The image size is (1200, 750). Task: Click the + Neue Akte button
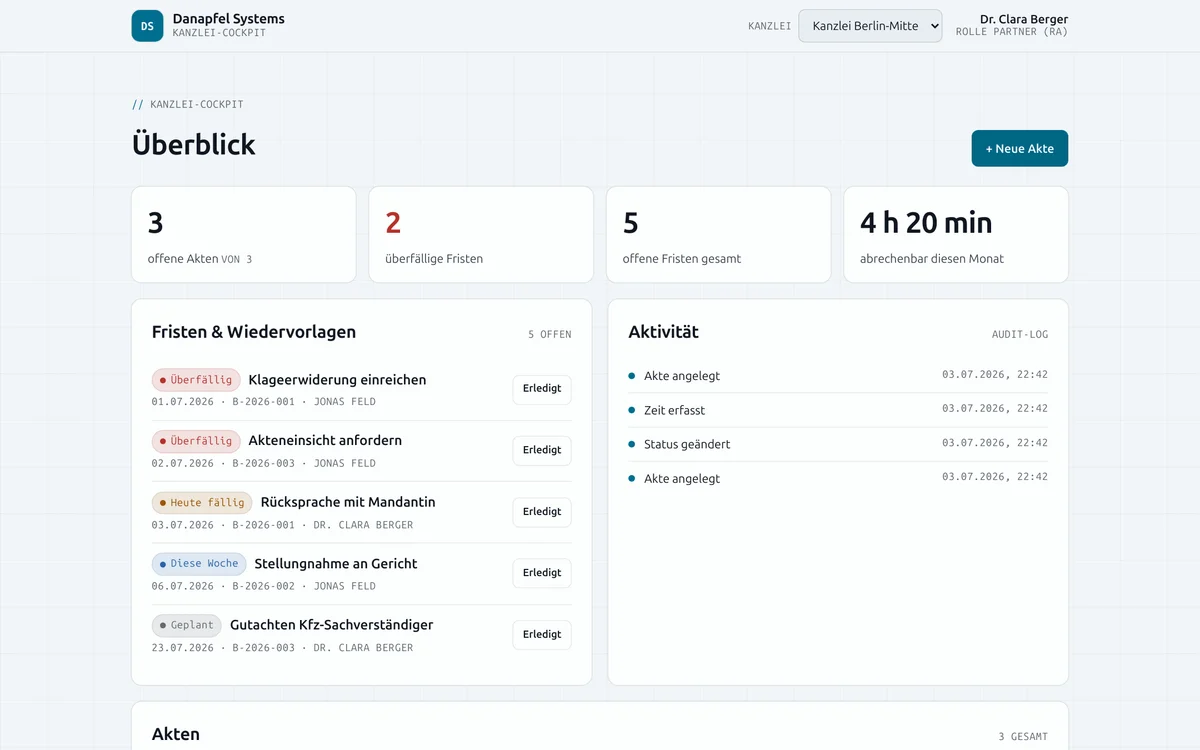point(1020,148)
